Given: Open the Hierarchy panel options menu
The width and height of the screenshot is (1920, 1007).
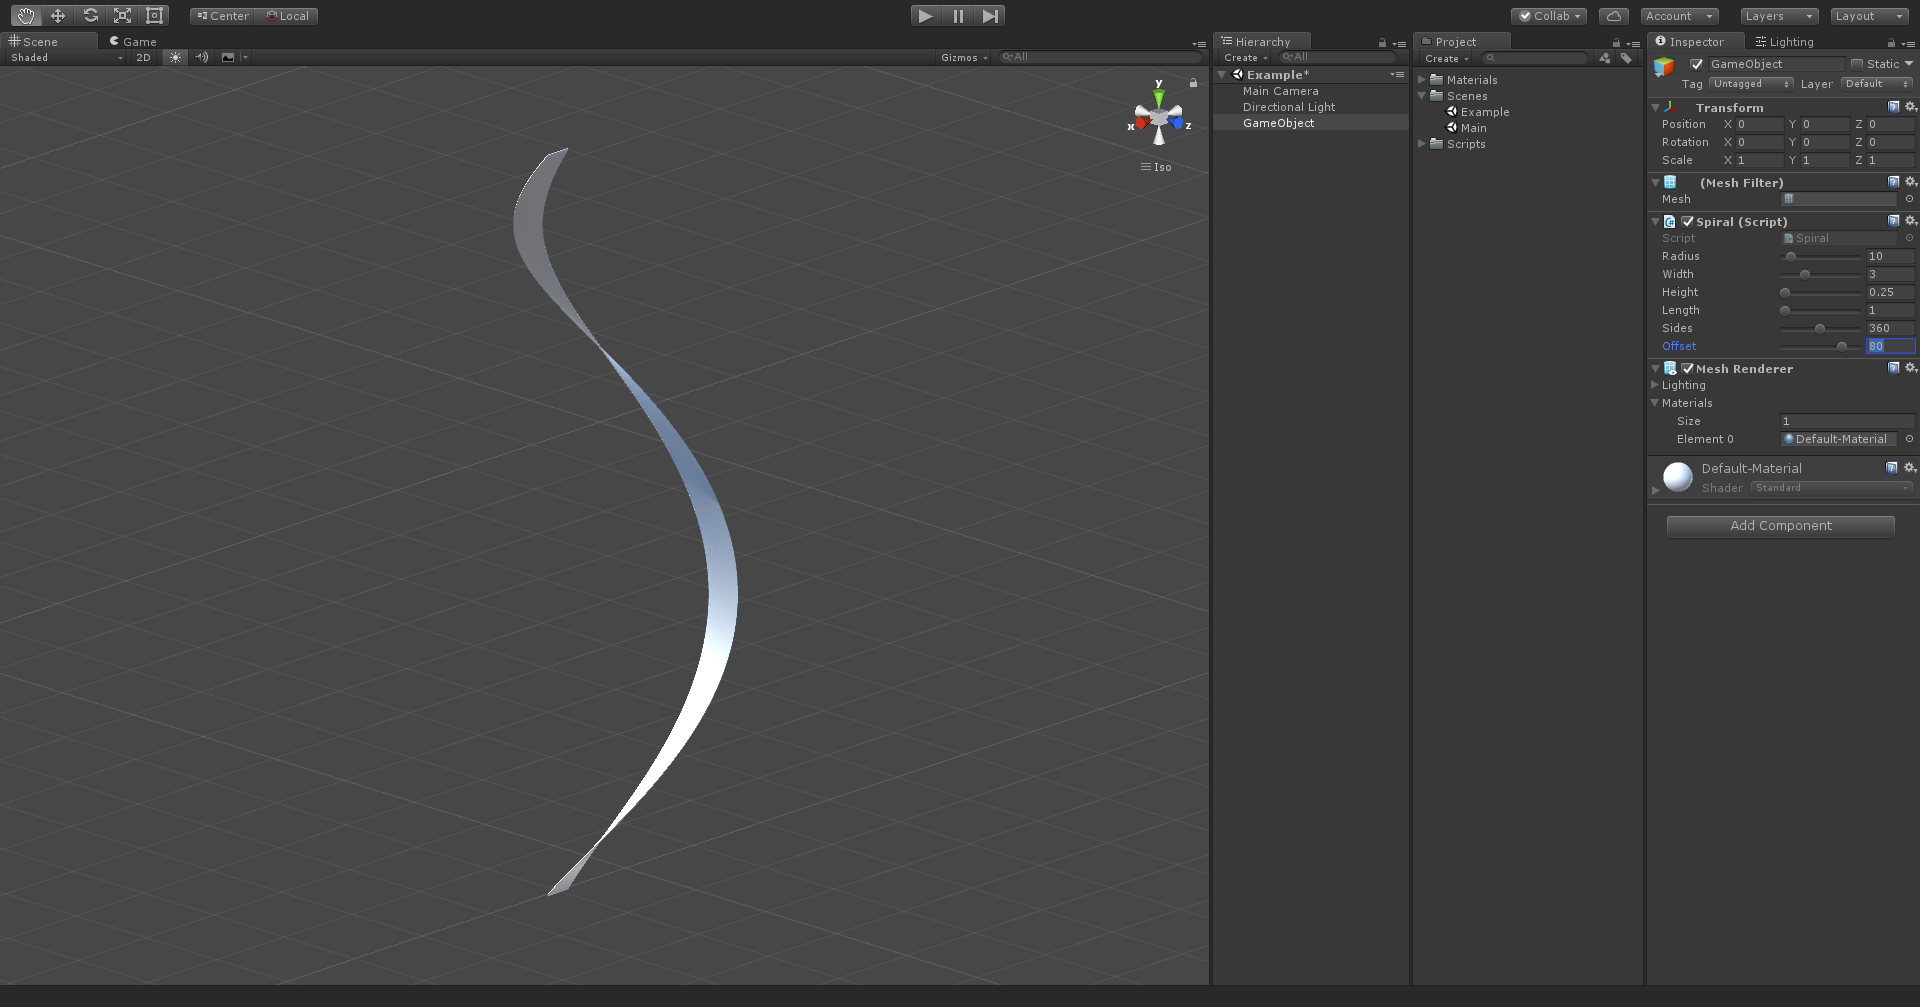Looking at the screenshot, I should click(1400, 44).
